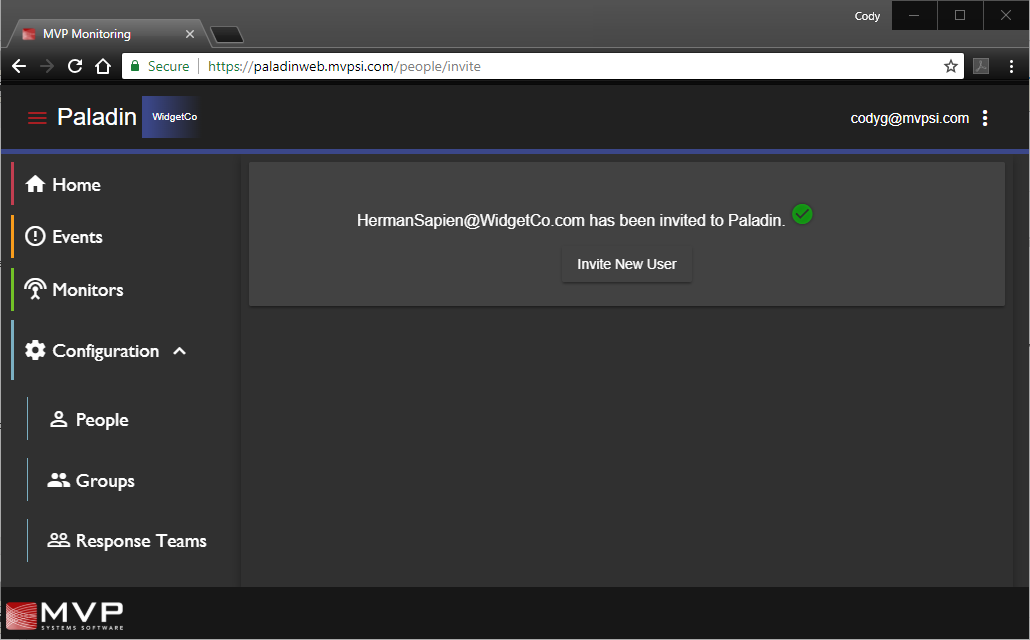Viewport: 1030px width, 640px height.
Task: Click the Configuration gear icon
Action: click(35, 351)
